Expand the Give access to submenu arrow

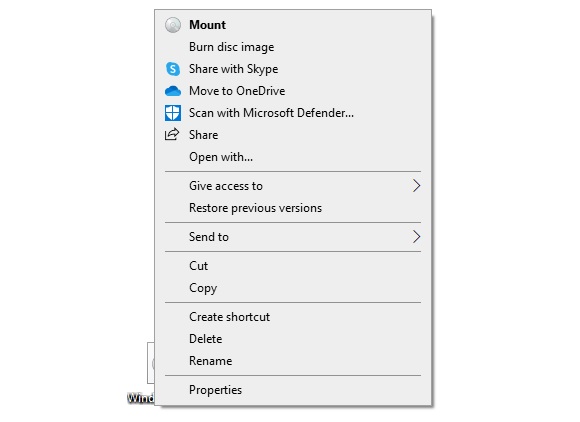(x=417, y=186)
